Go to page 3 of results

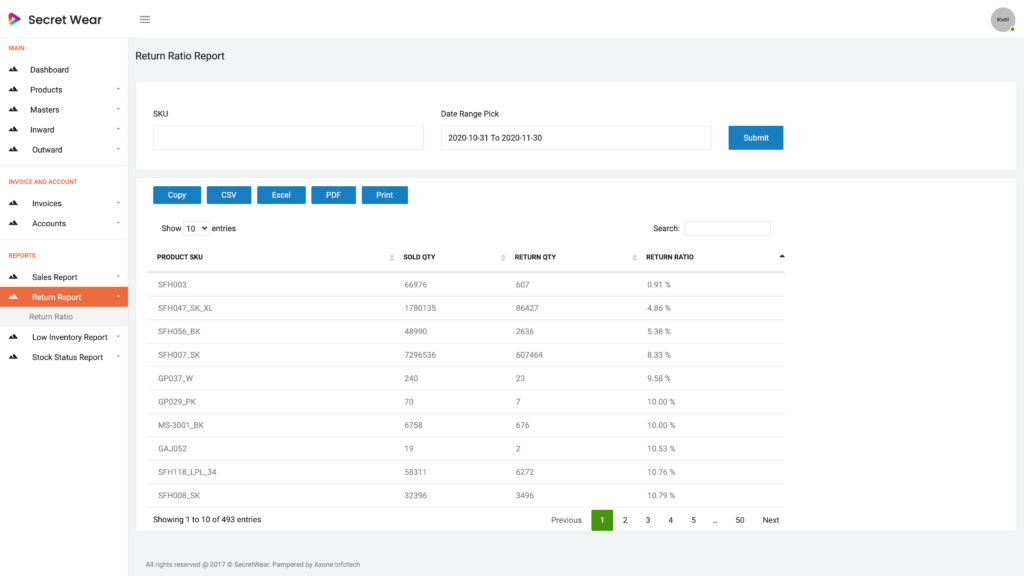click(648, 520)
